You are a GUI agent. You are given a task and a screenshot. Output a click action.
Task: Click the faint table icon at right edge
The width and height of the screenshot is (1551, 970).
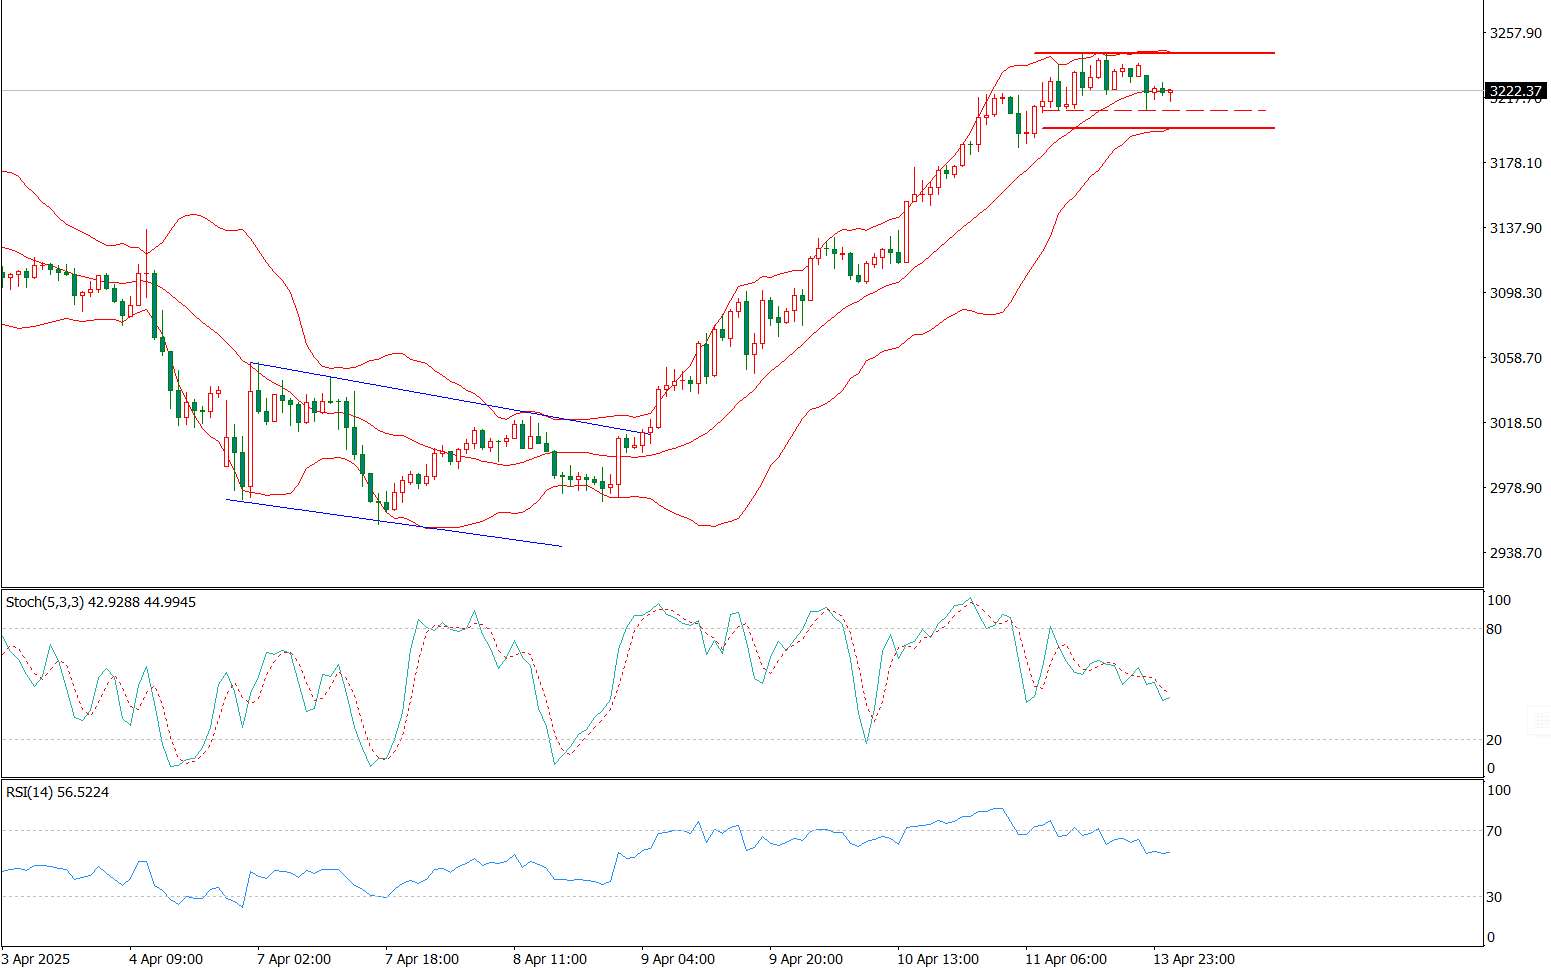point(1540,720)
